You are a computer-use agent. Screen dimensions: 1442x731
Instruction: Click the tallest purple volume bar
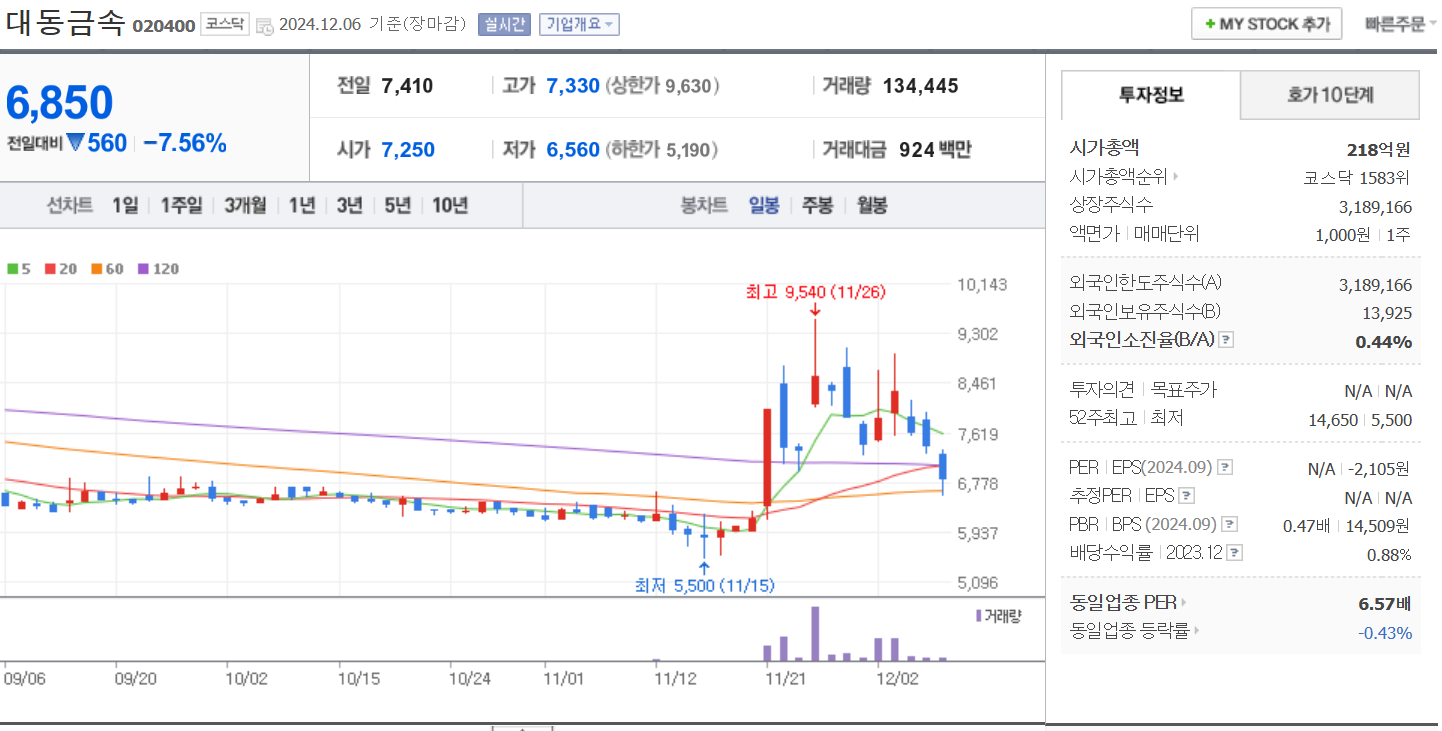[x=815, y=634]
